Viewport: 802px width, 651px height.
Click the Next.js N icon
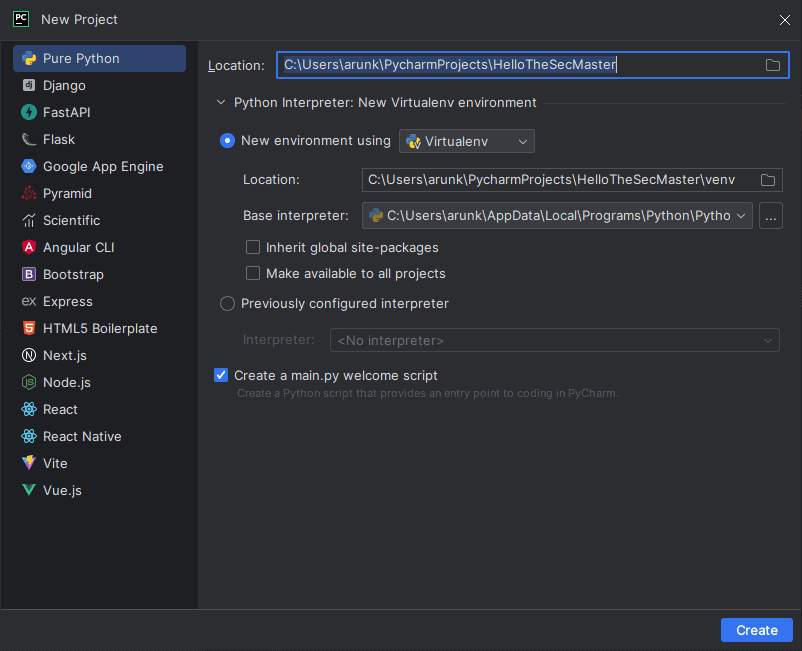coord(29,355)
